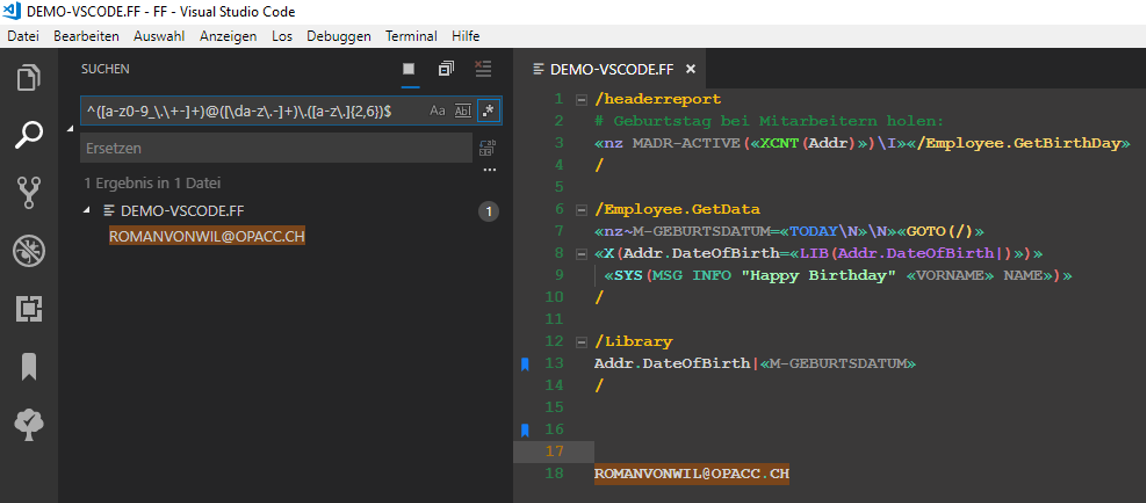Open the Bearbeiten menu
Viewport: 1146px width, 503px height.
[x=86, y=36]
